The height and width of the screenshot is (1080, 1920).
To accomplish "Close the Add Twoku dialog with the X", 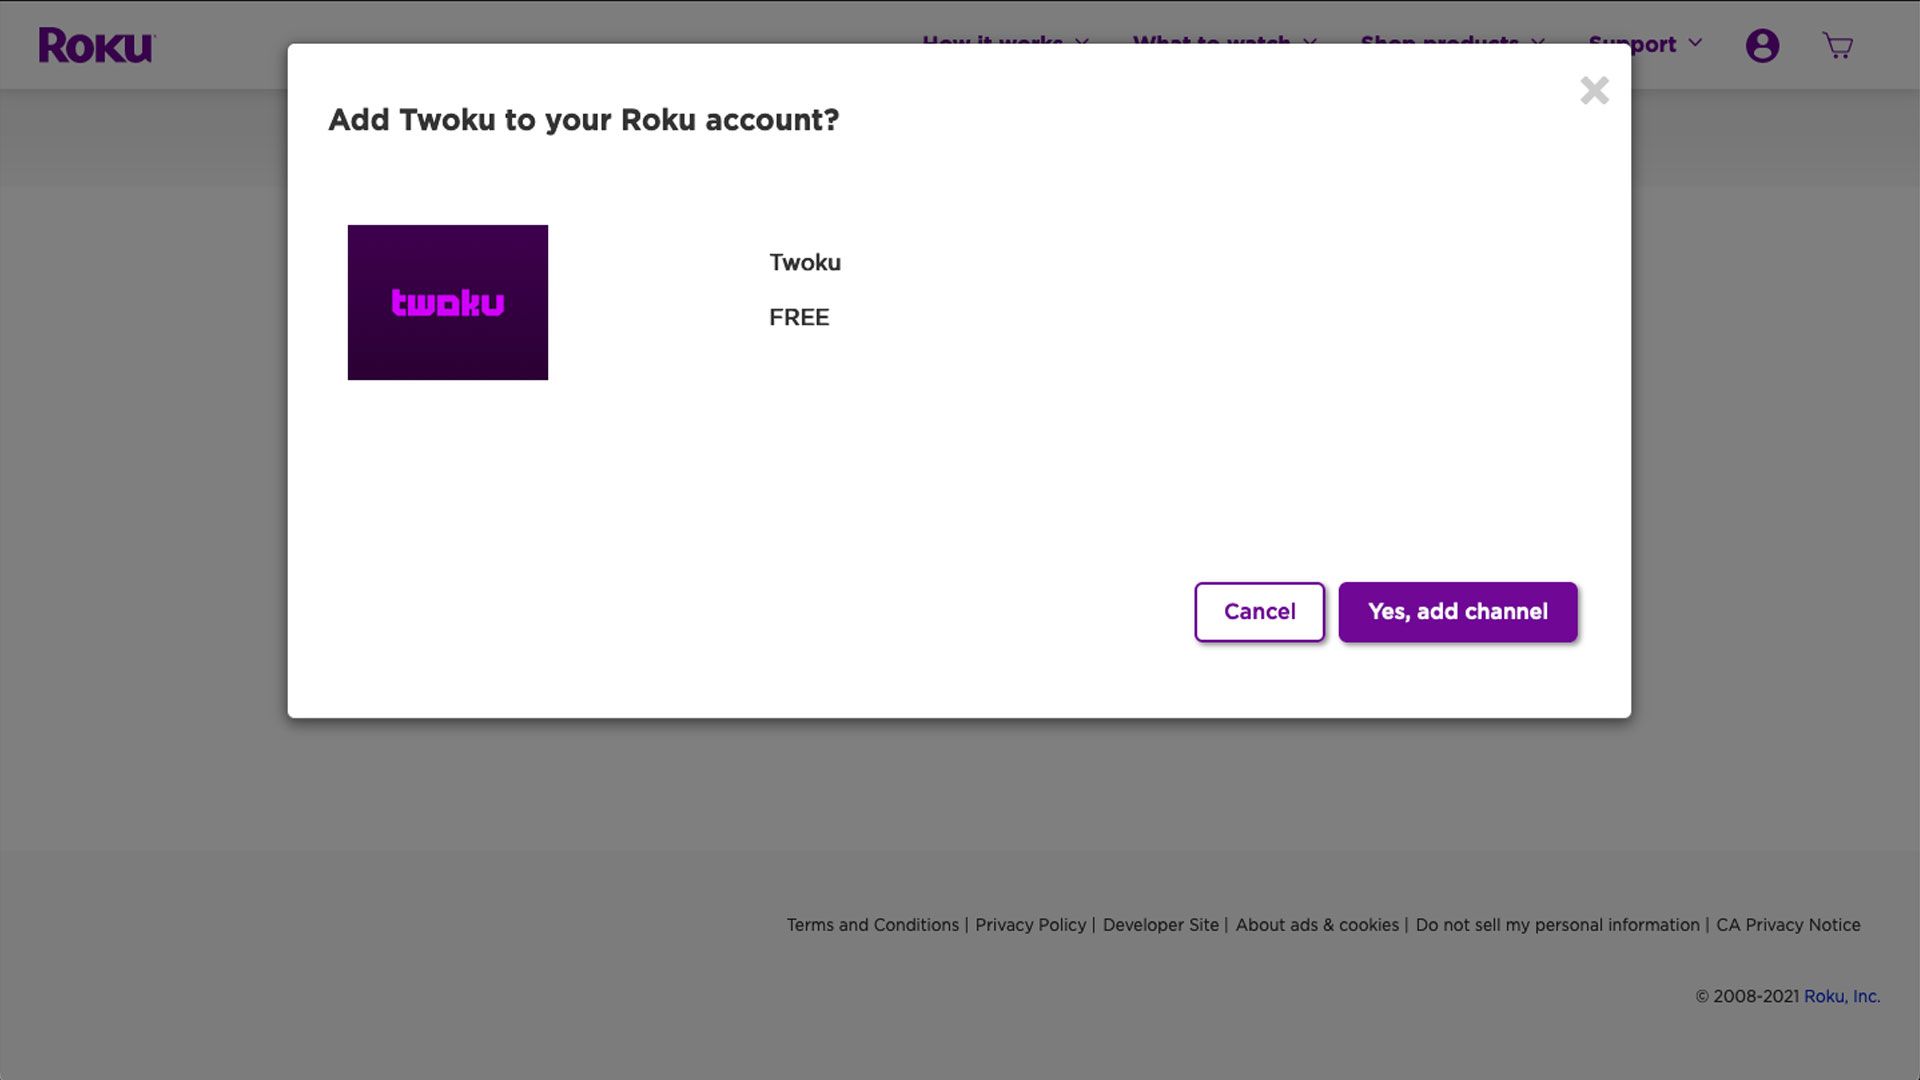I will (1594, 90).
